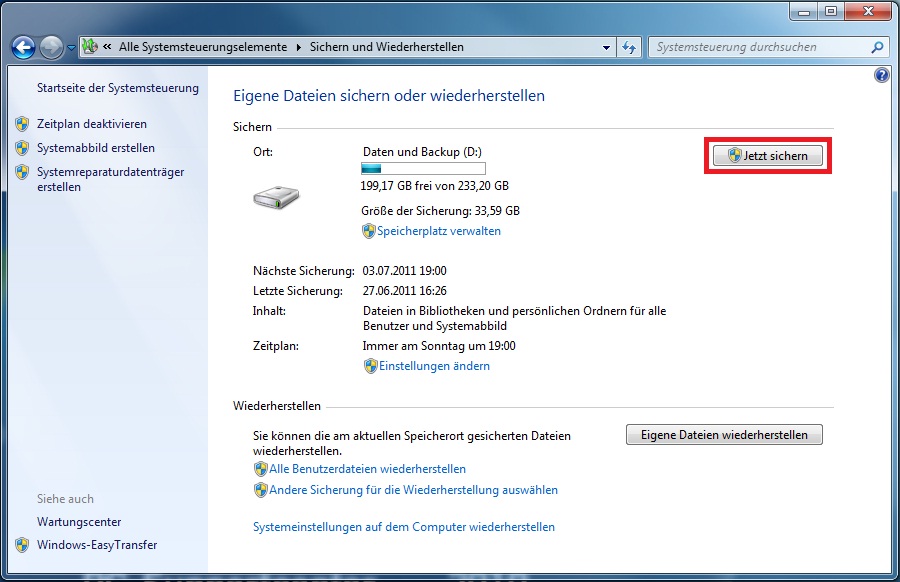
Task: Click the search magnifier icon
Action: point(877,47)
